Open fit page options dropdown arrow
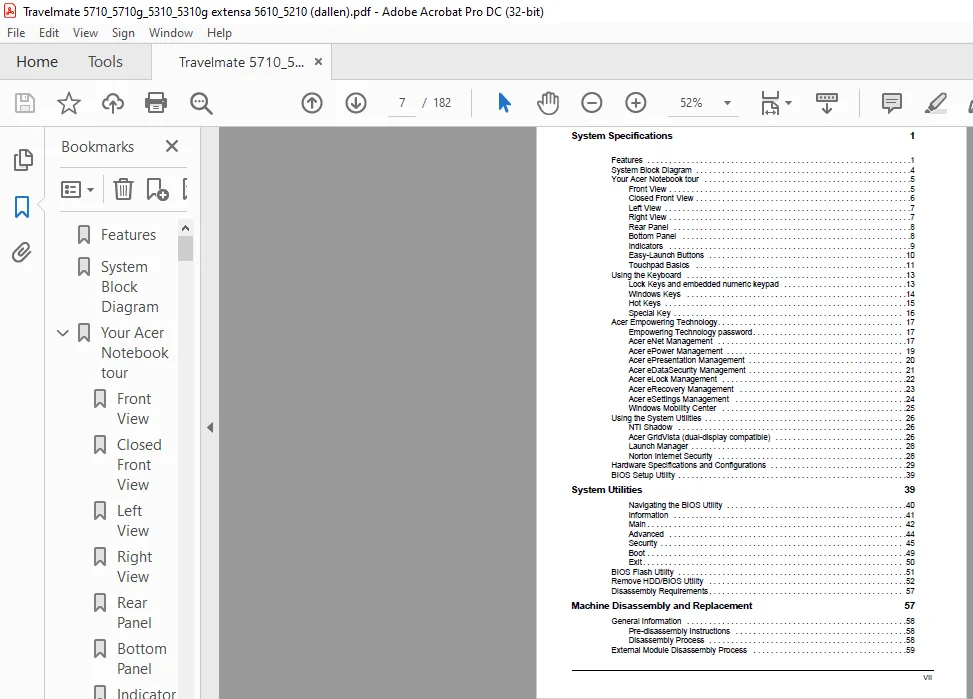 [x=789, y=103]
